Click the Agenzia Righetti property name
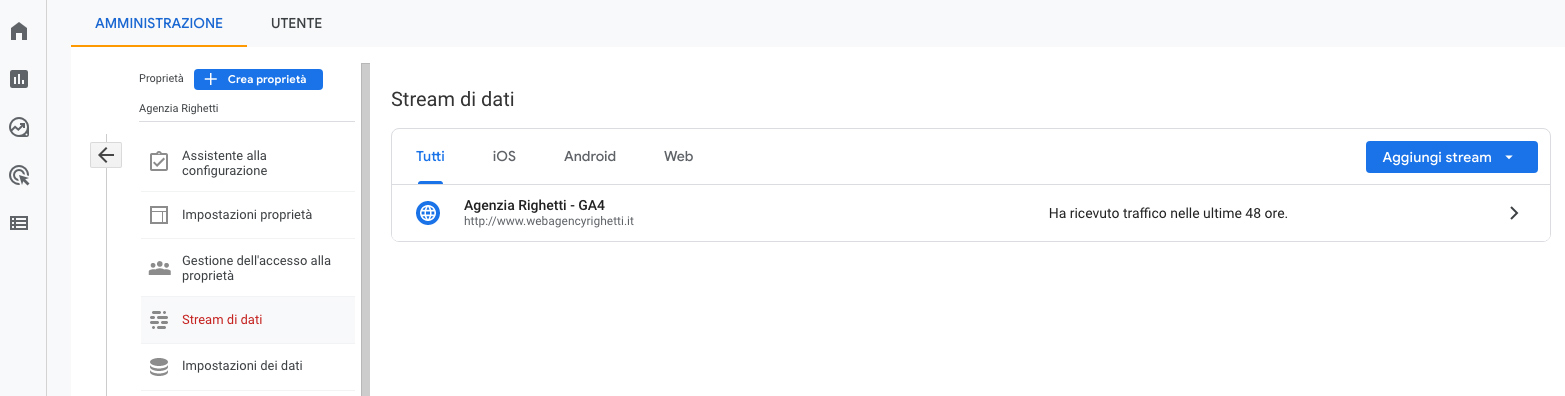This screenshot has width=1565, height=396. click(x=179, y=108)
